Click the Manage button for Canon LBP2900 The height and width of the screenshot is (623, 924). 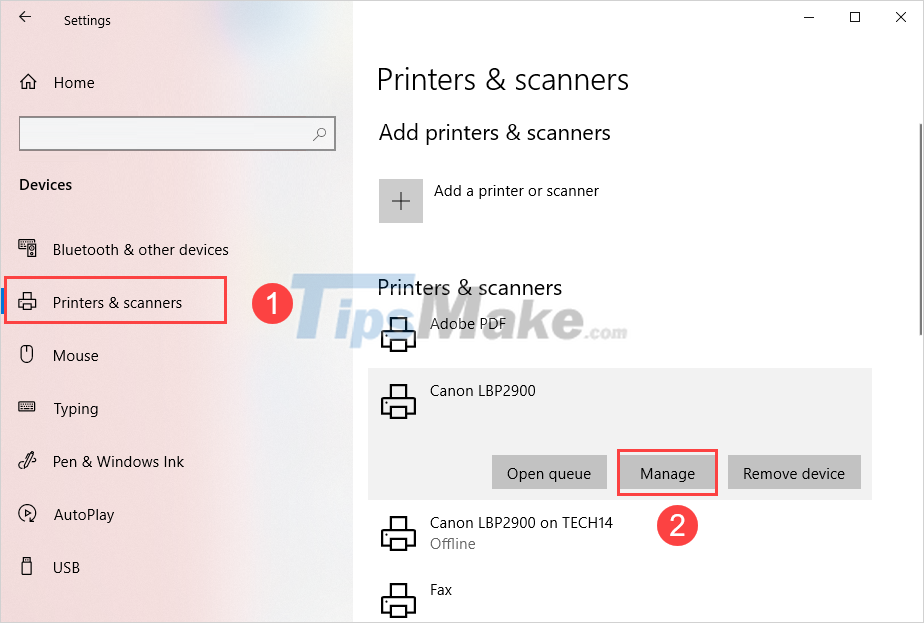[667, 472]
